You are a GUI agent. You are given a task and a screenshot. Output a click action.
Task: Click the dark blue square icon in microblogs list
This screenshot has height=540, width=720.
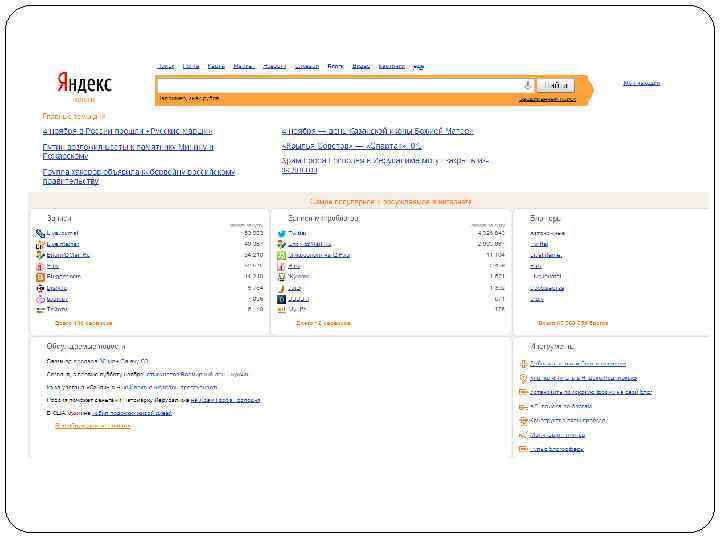coord(281,299)
